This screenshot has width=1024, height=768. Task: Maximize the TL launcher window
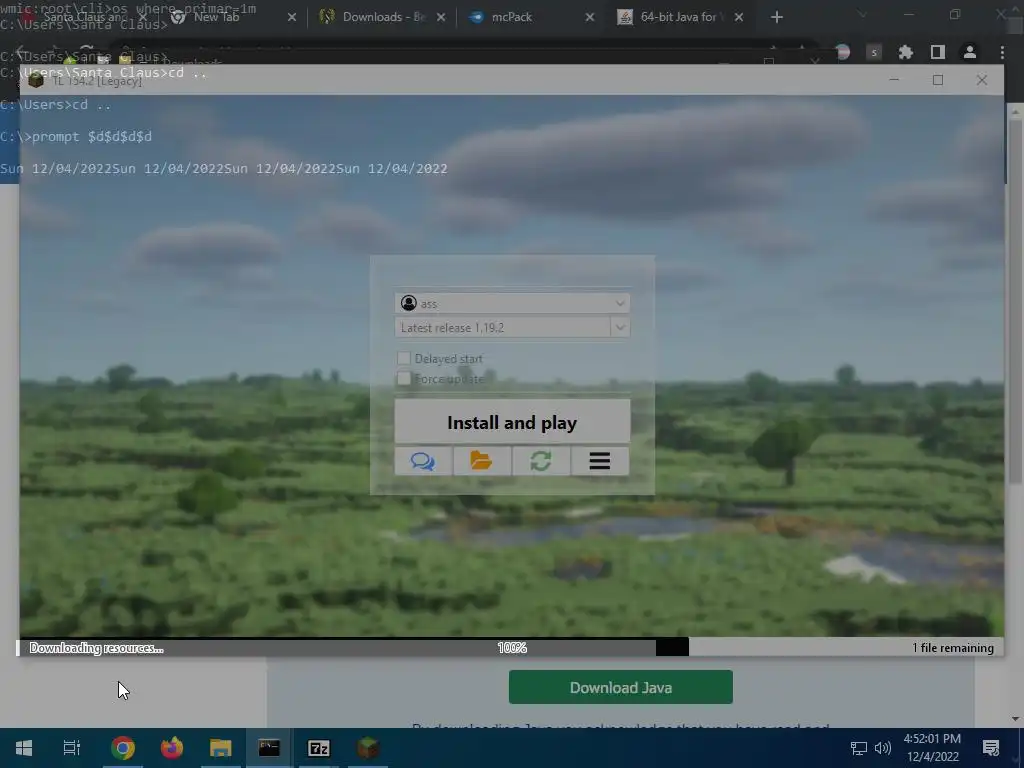pyautogui.click(x=938, y=80)
